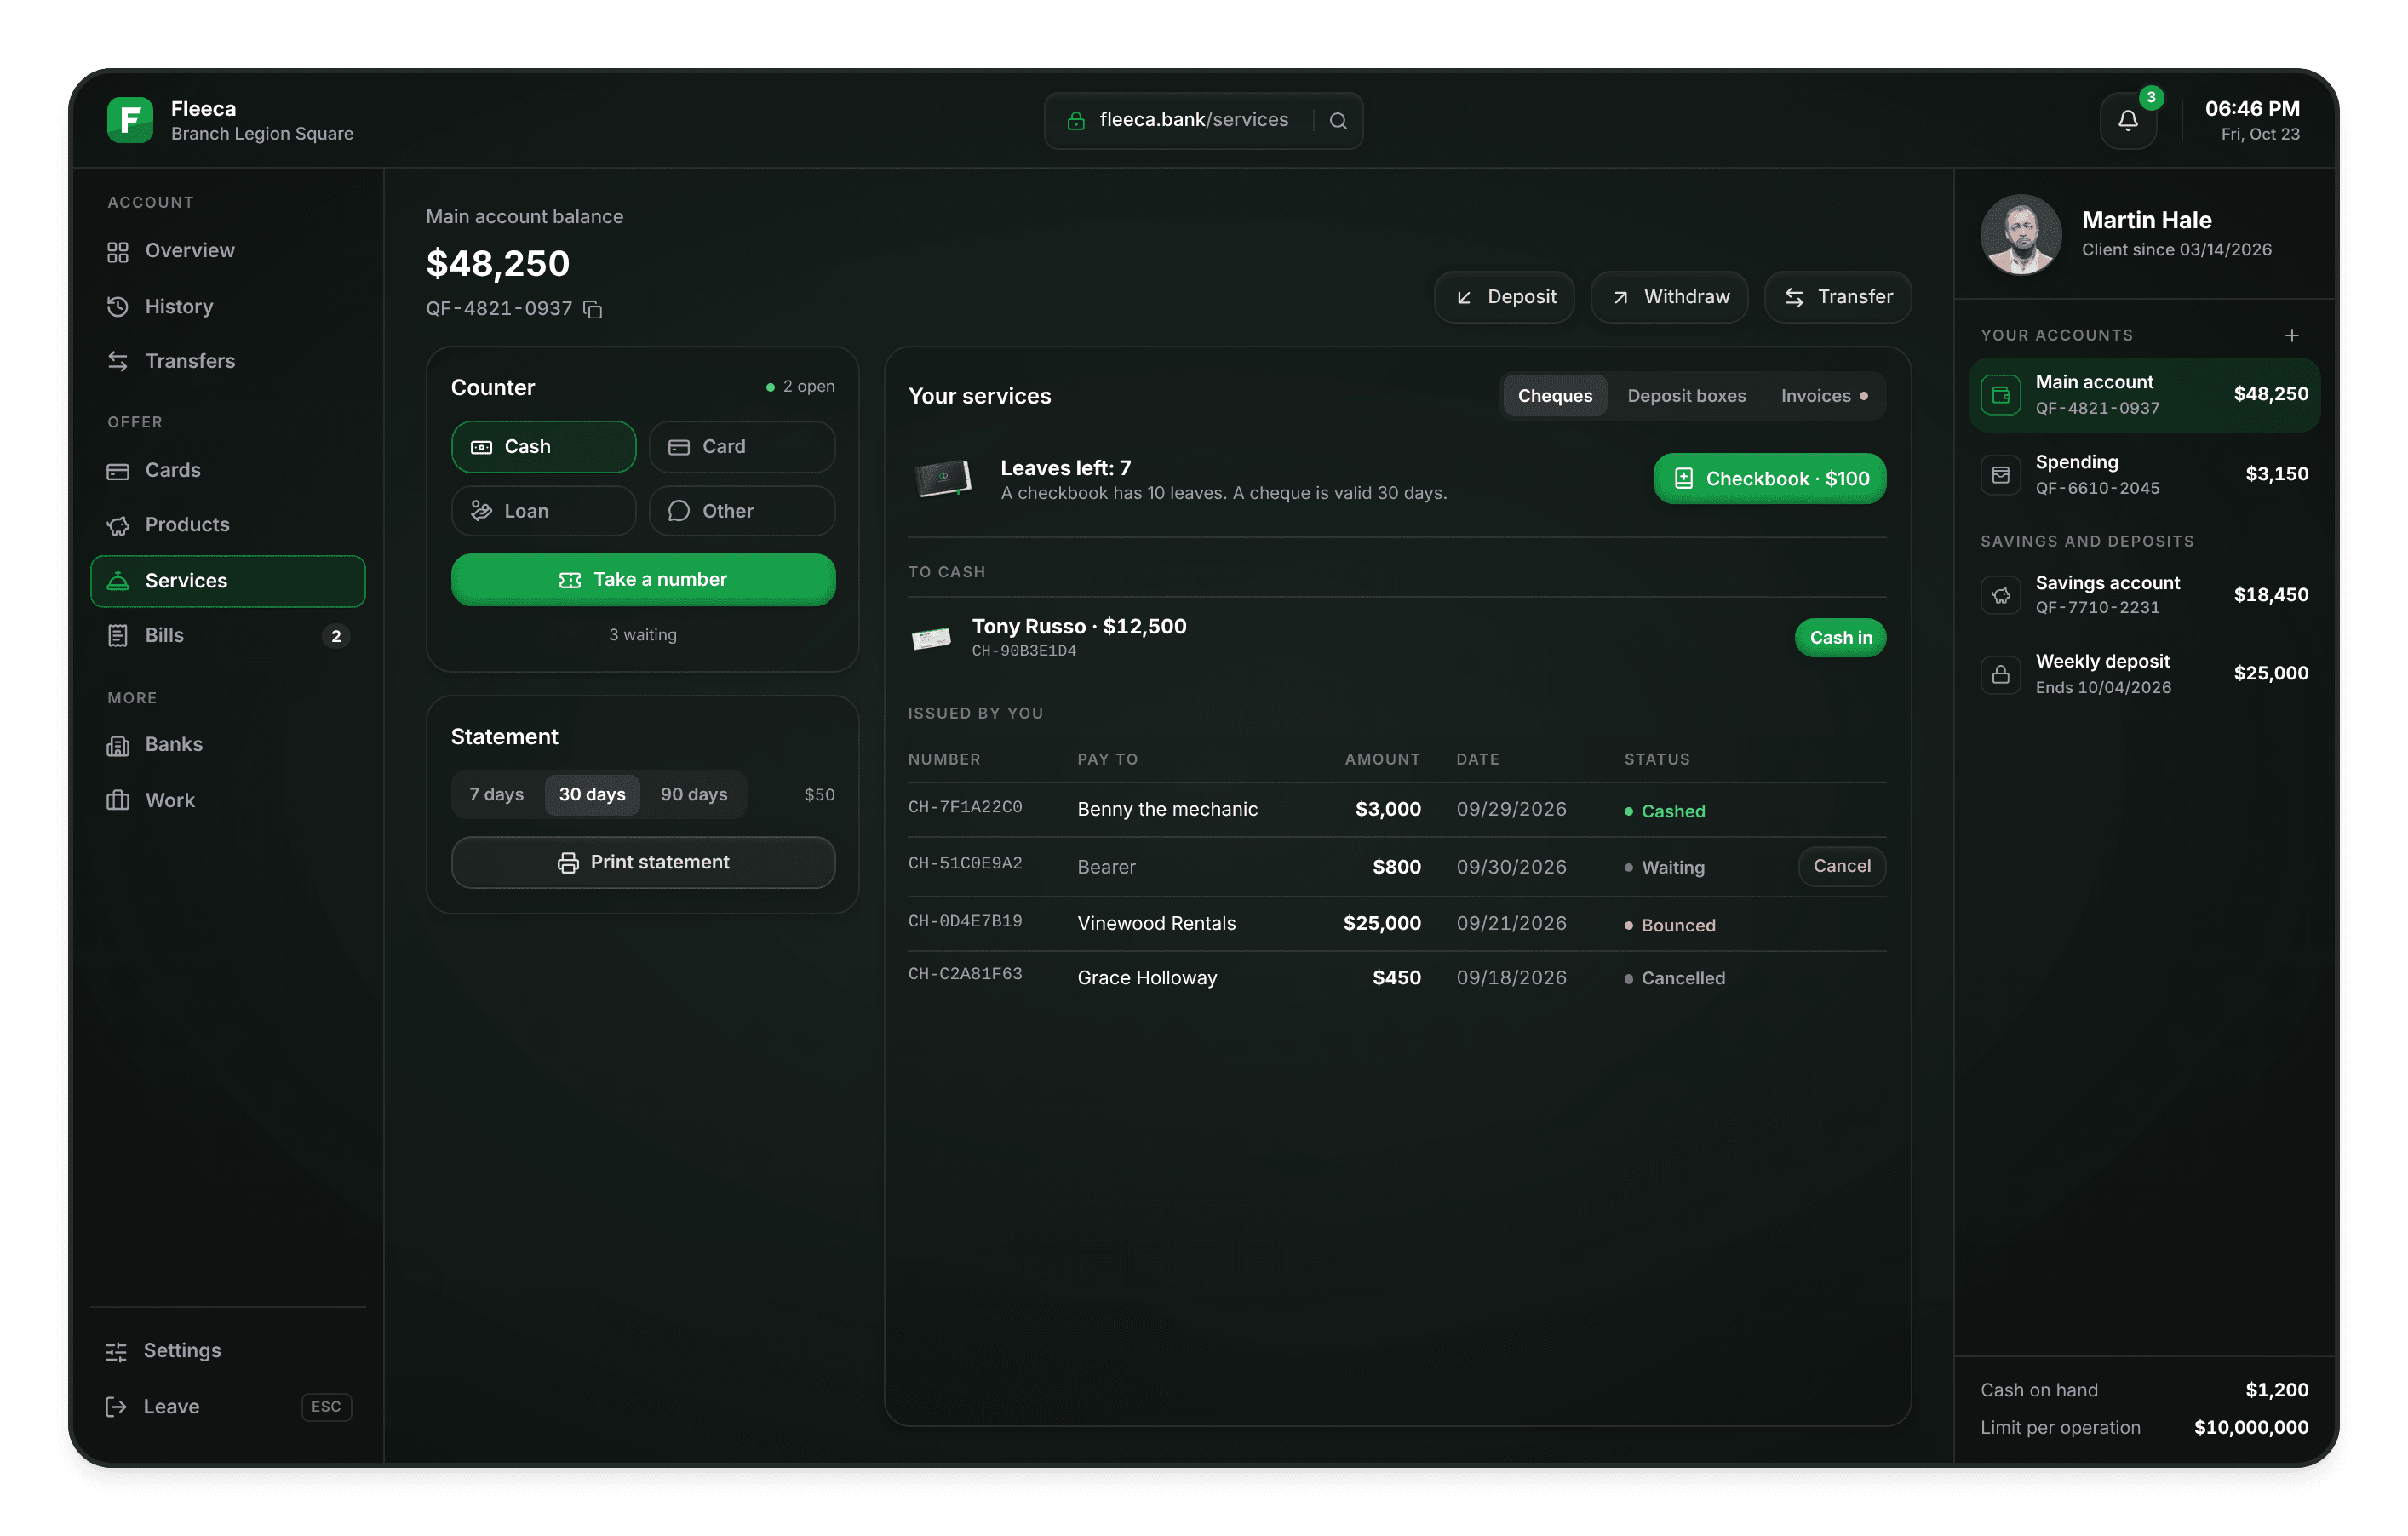
Task: Click the Martin Hale profile avatar
Action: (x=2021, y=234)
